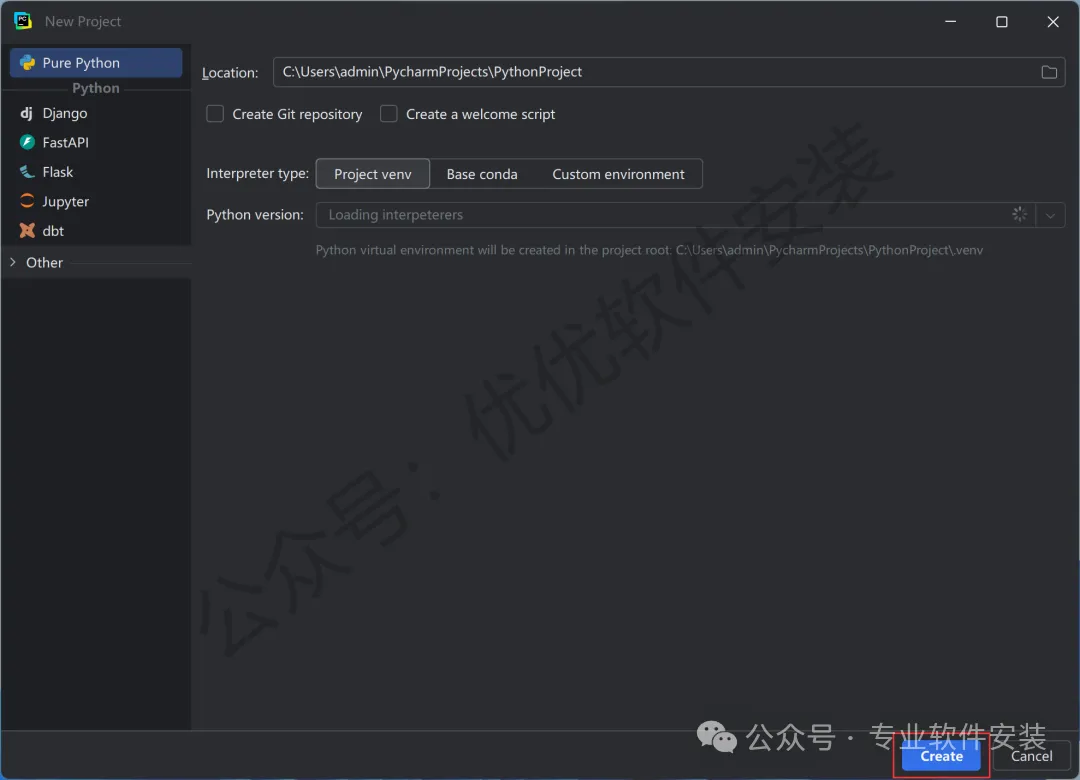This screenshot has width=1080, height=780.
Task: Close the New Project window
Action: 1052,22
